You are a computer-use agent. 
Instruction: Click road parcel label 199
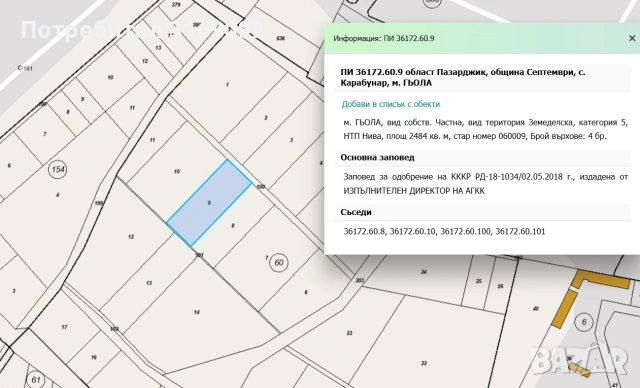pyautogui.click(x=98, y=203)
